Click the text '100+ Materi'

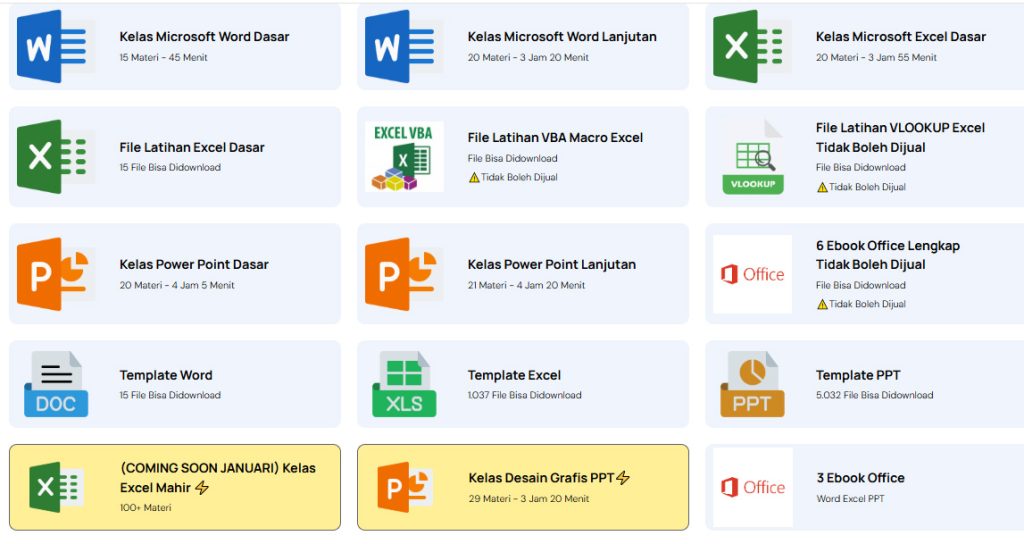point(146,508)
